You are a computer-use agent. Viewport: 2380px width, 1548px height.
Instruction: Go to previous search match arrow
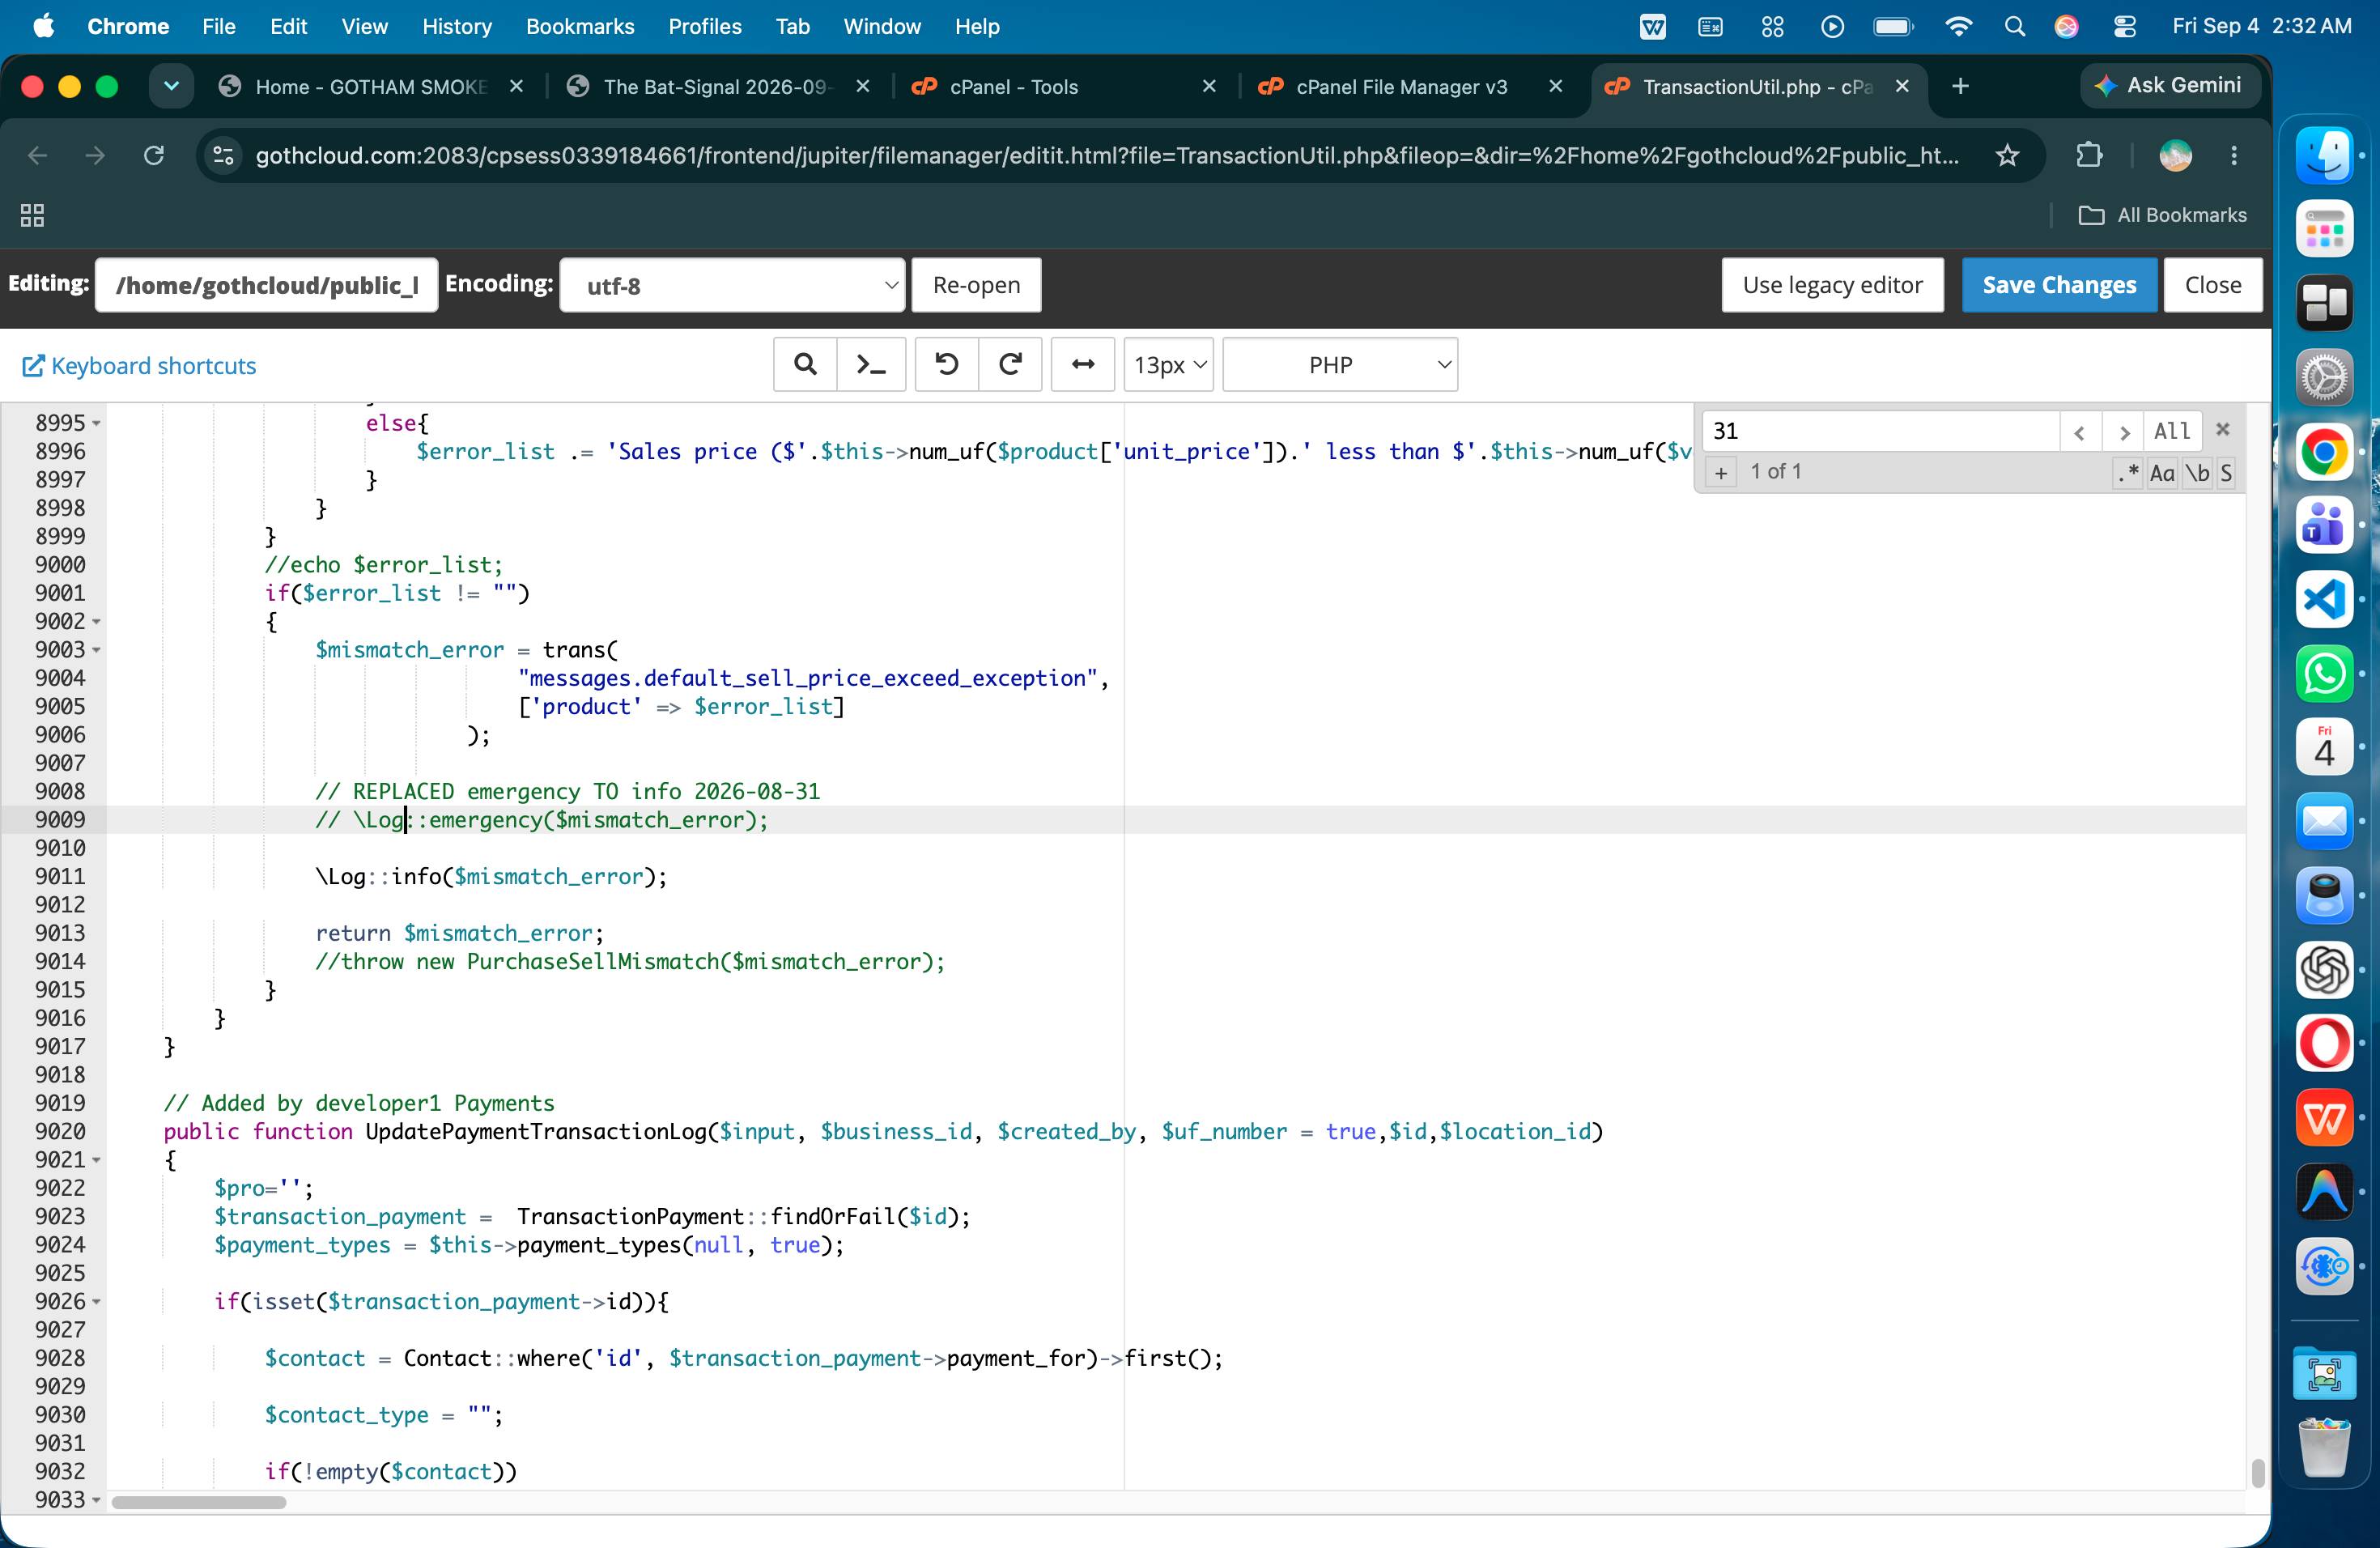pyautogui.click(x=2080, y=432)
